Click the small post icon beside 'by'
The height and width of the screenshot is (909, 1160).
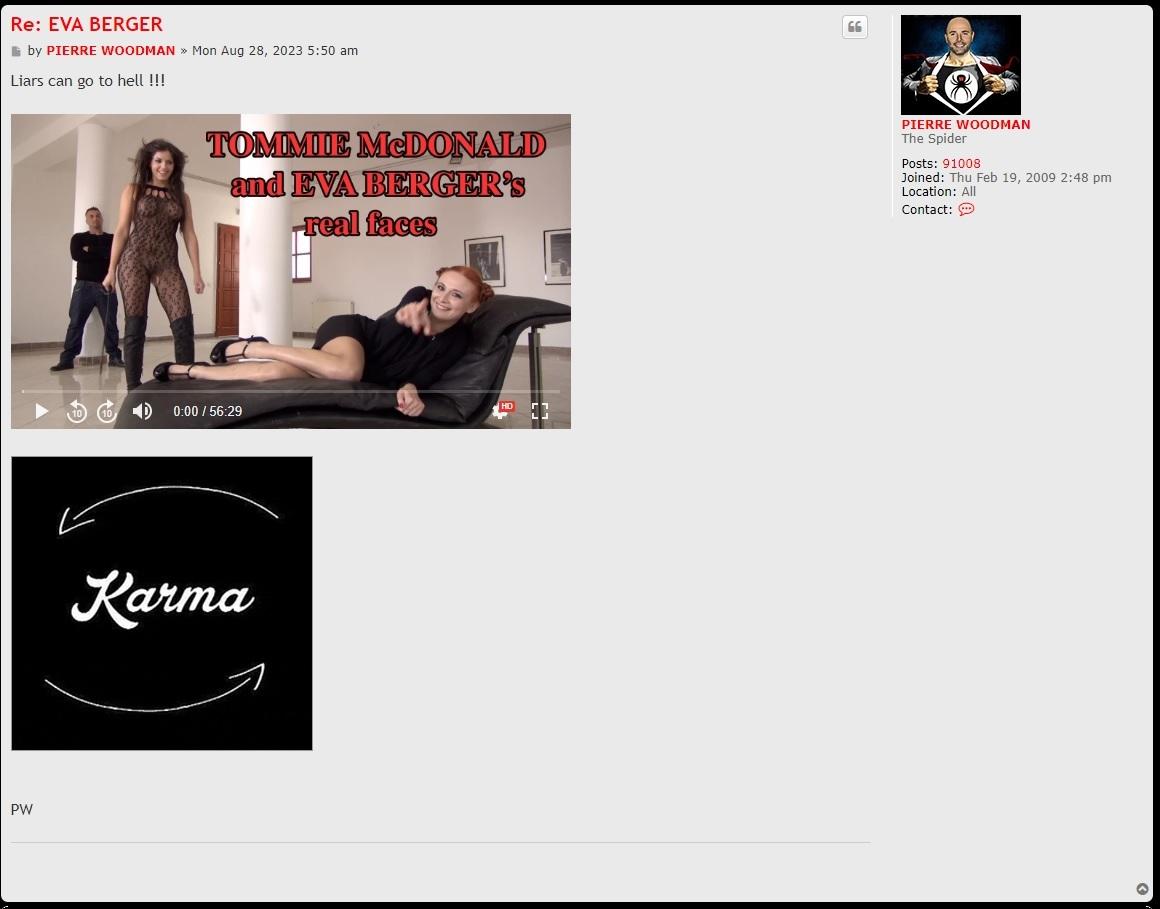16,51
